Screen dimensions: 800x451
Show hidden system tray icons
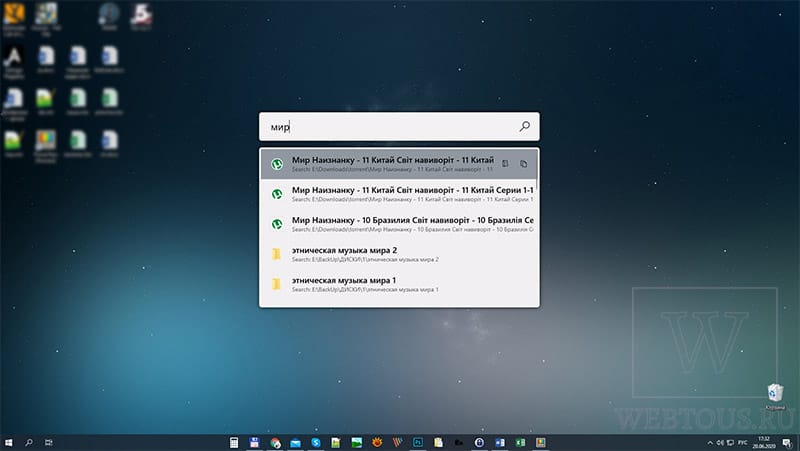click(710, 442)
